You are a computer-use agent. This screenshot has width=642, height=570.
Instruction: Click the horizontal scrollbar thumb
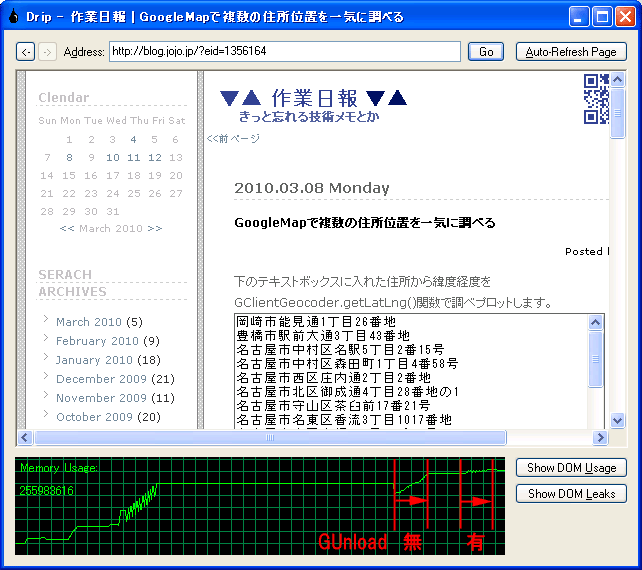[x=270, y=437]
